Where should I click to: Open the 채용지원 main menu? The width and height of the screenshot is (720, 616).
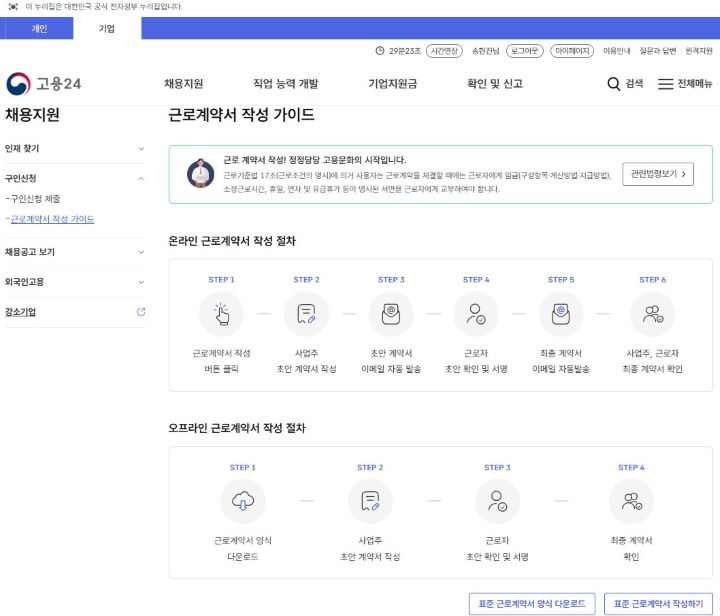(x=184, y=84)
